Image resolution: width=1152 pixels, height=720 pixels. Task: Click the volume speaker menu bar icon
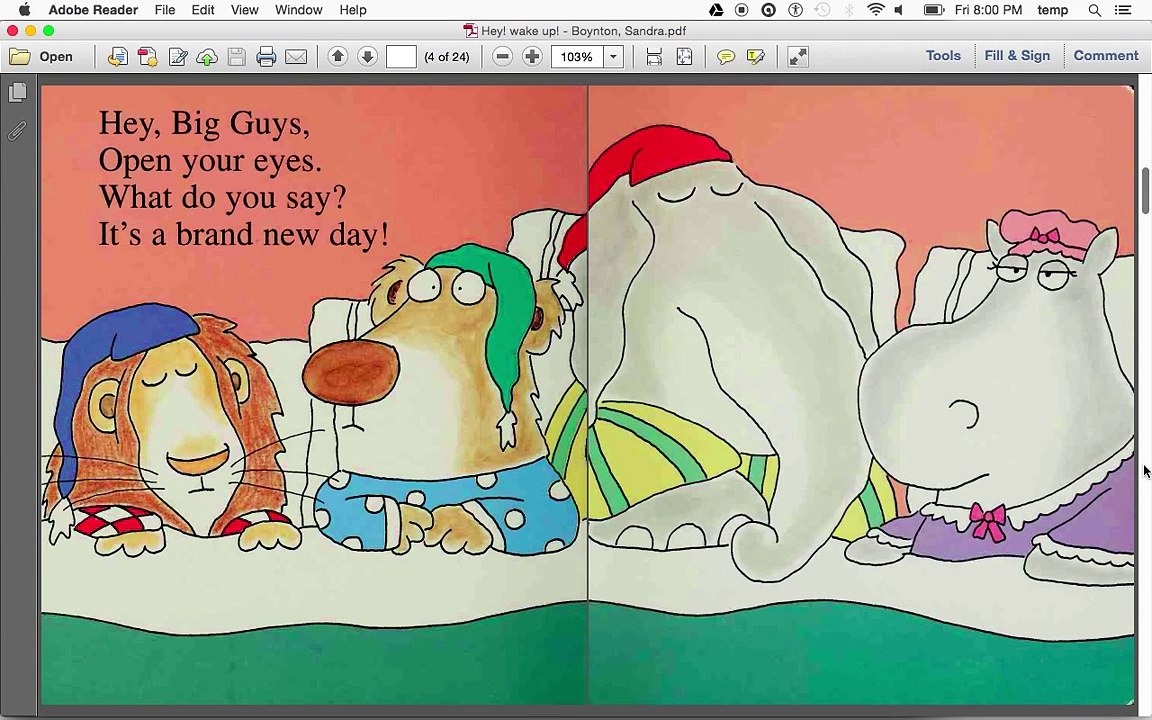click(899, 10)
